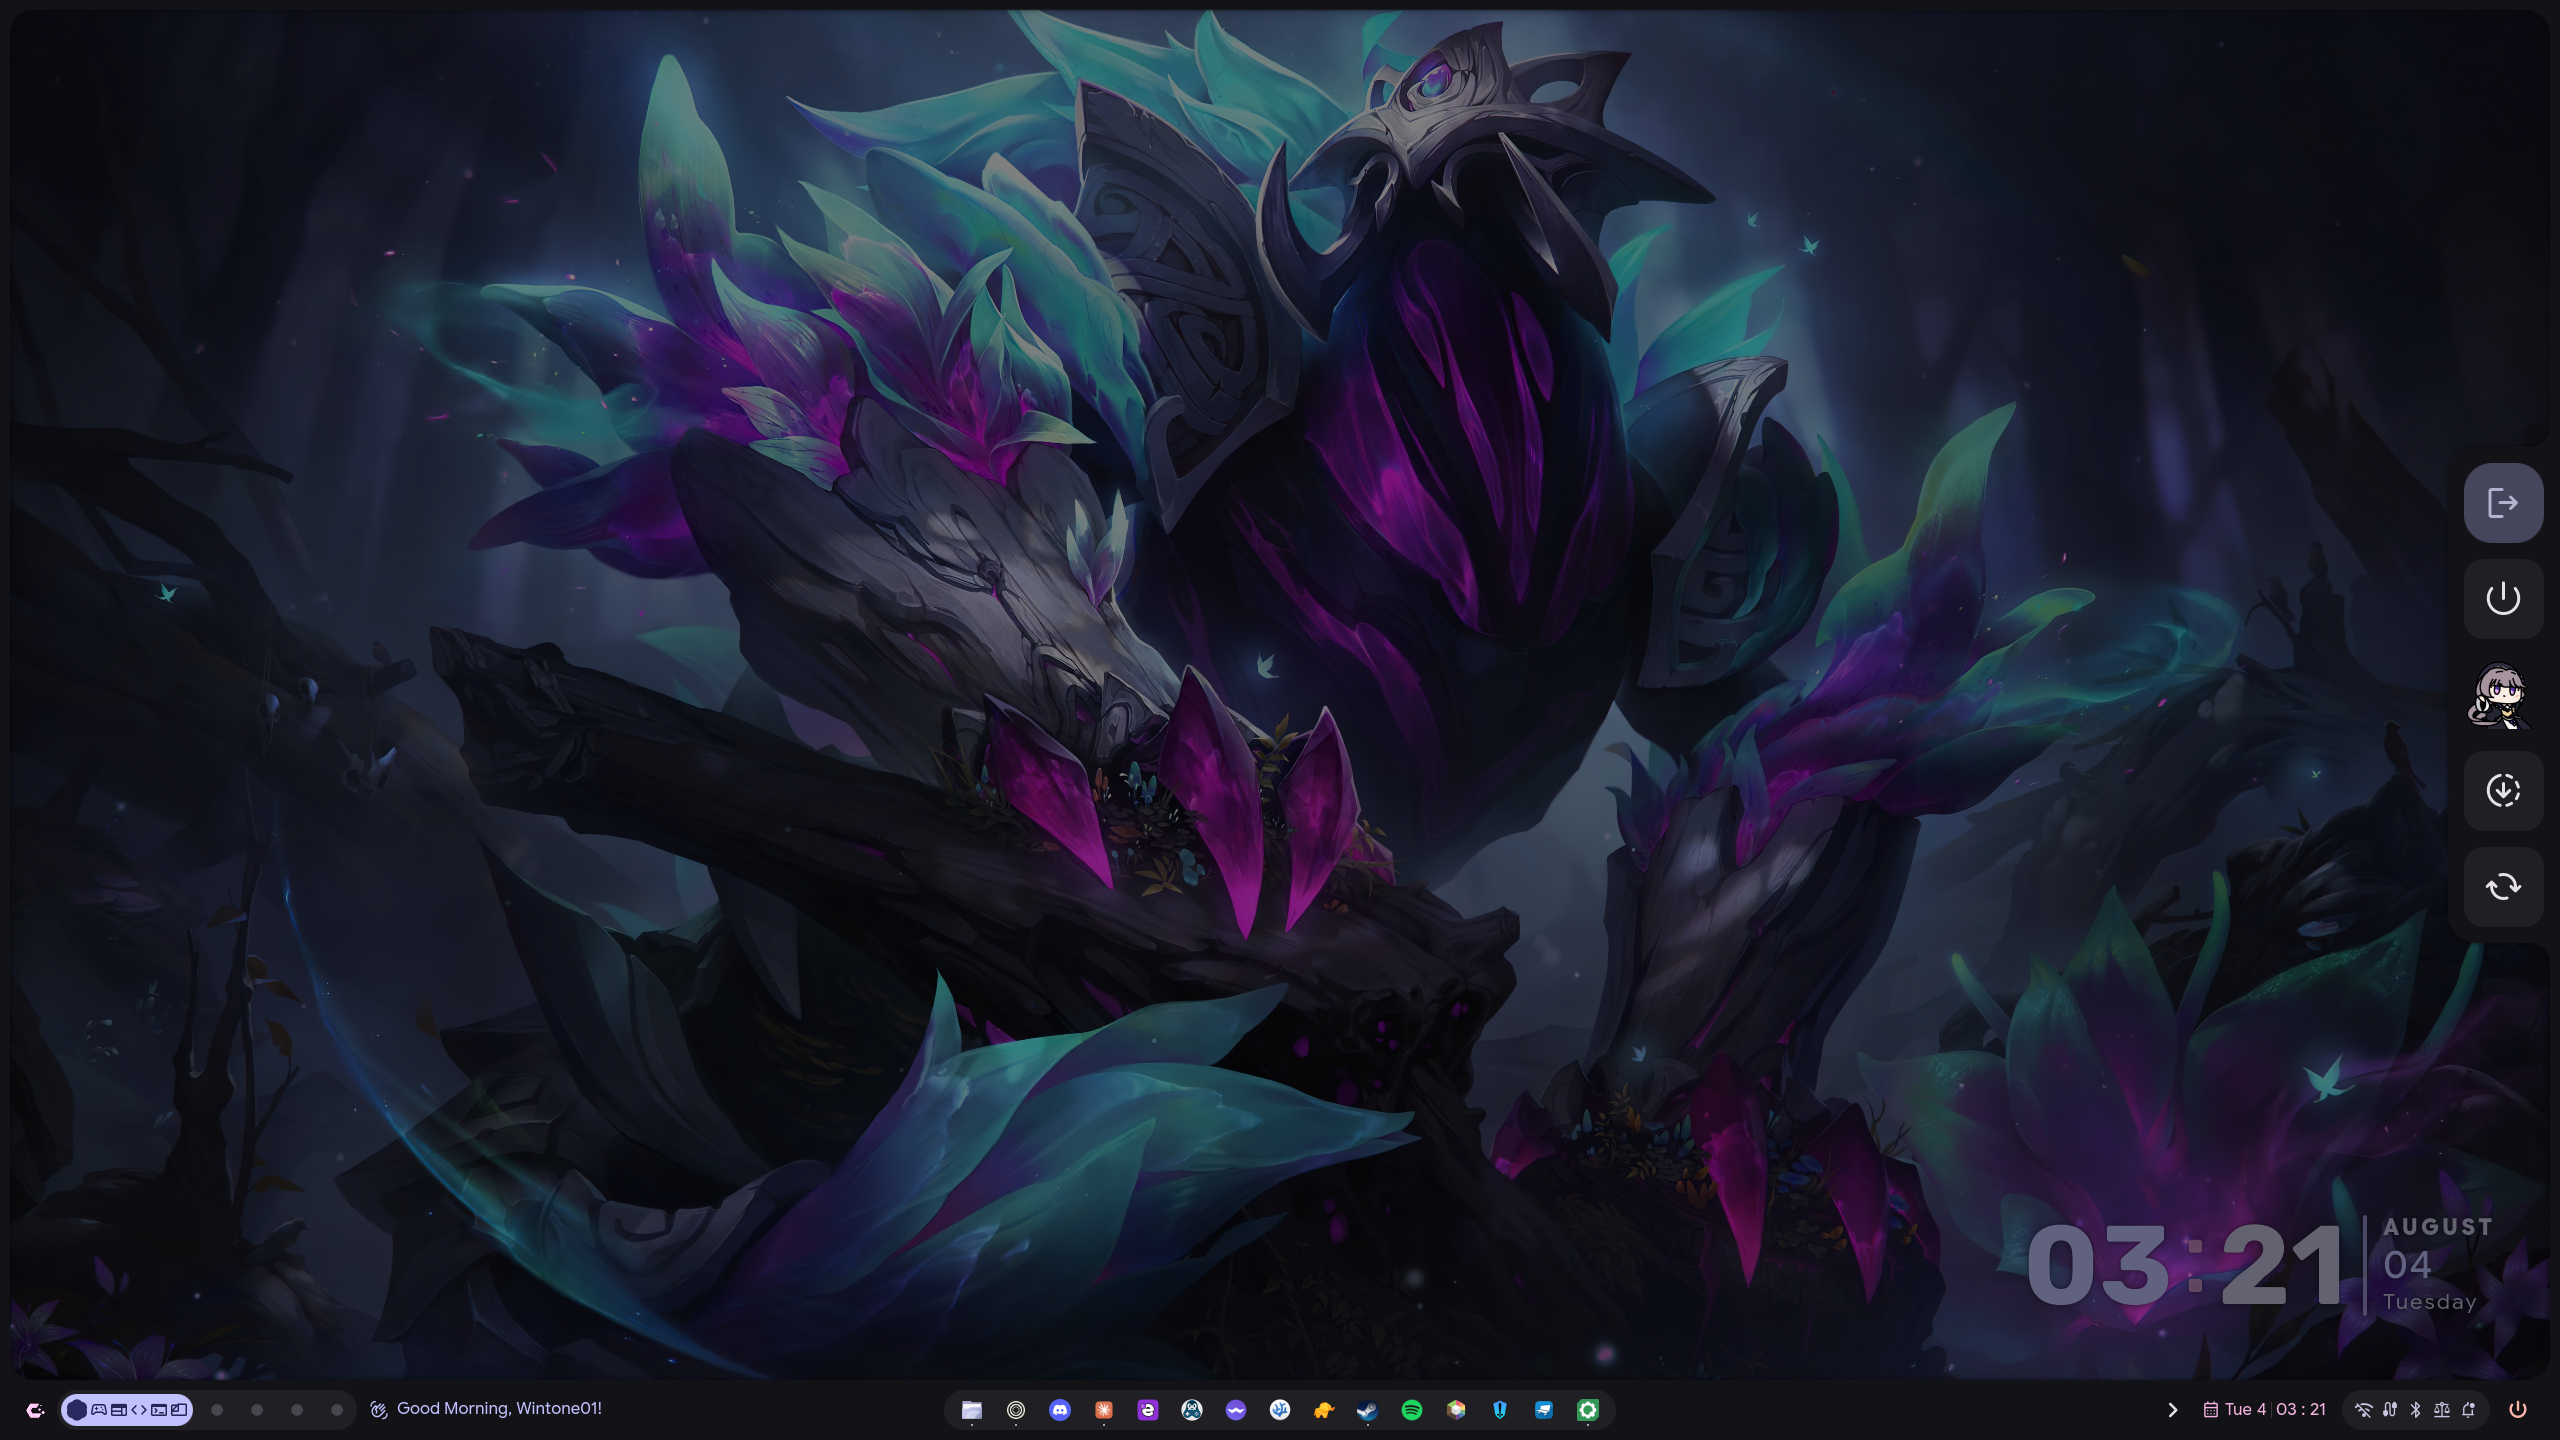The height and width of the screenshot is (1440, 2560).
Task: Expand the tray chevron arrow in bar
Action: pyautogui.click(x=2172, y=1410)
